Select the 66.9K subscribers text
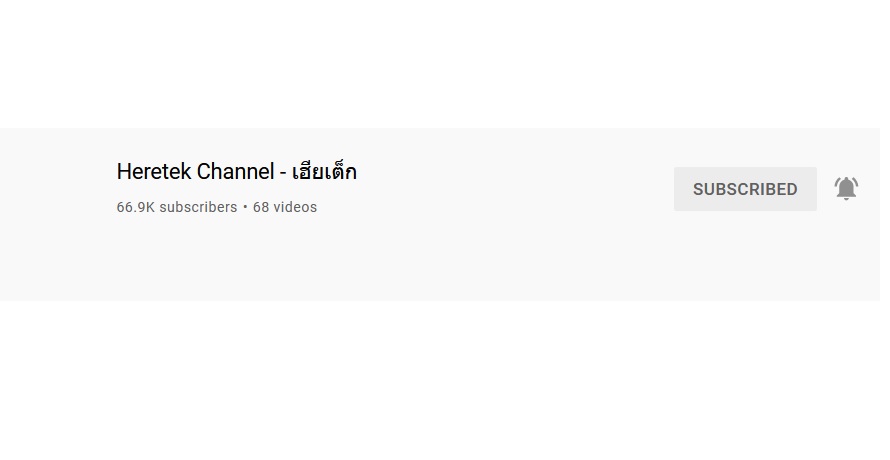The width and height of the screenshot is (890, 460). pos(177,207)
